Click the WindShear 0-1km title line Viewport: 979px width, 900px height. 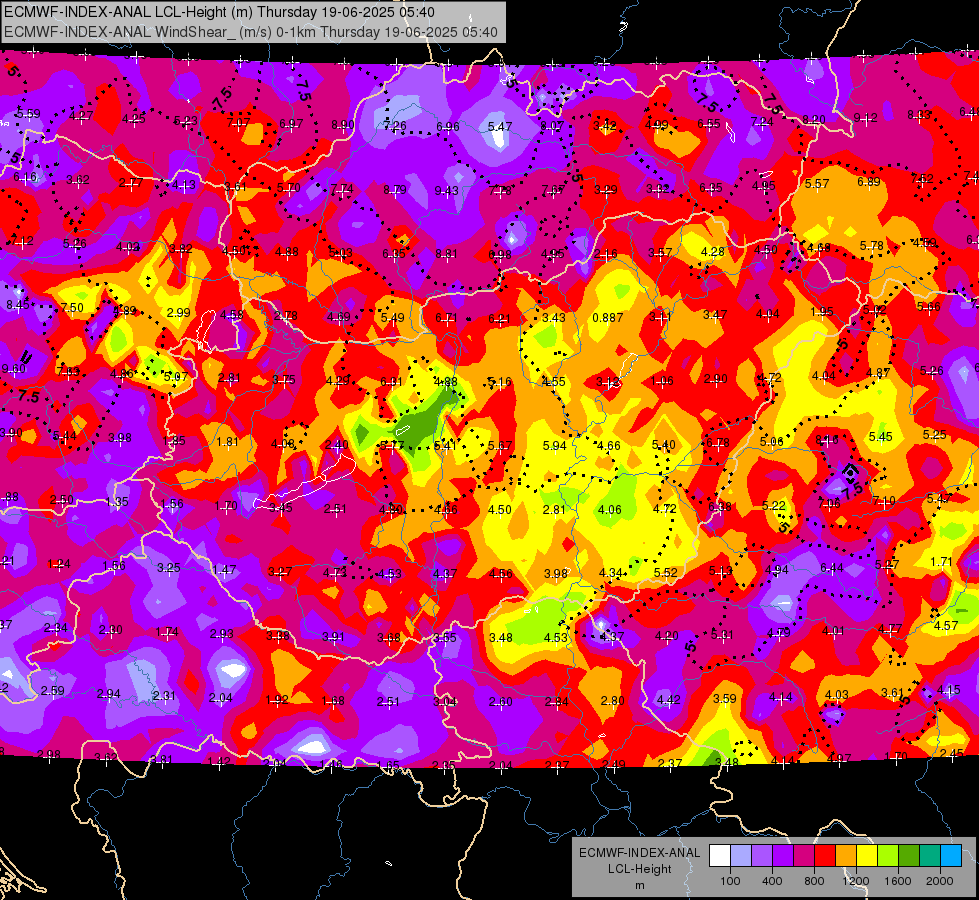pyautogui.click(x=250, y=32)
